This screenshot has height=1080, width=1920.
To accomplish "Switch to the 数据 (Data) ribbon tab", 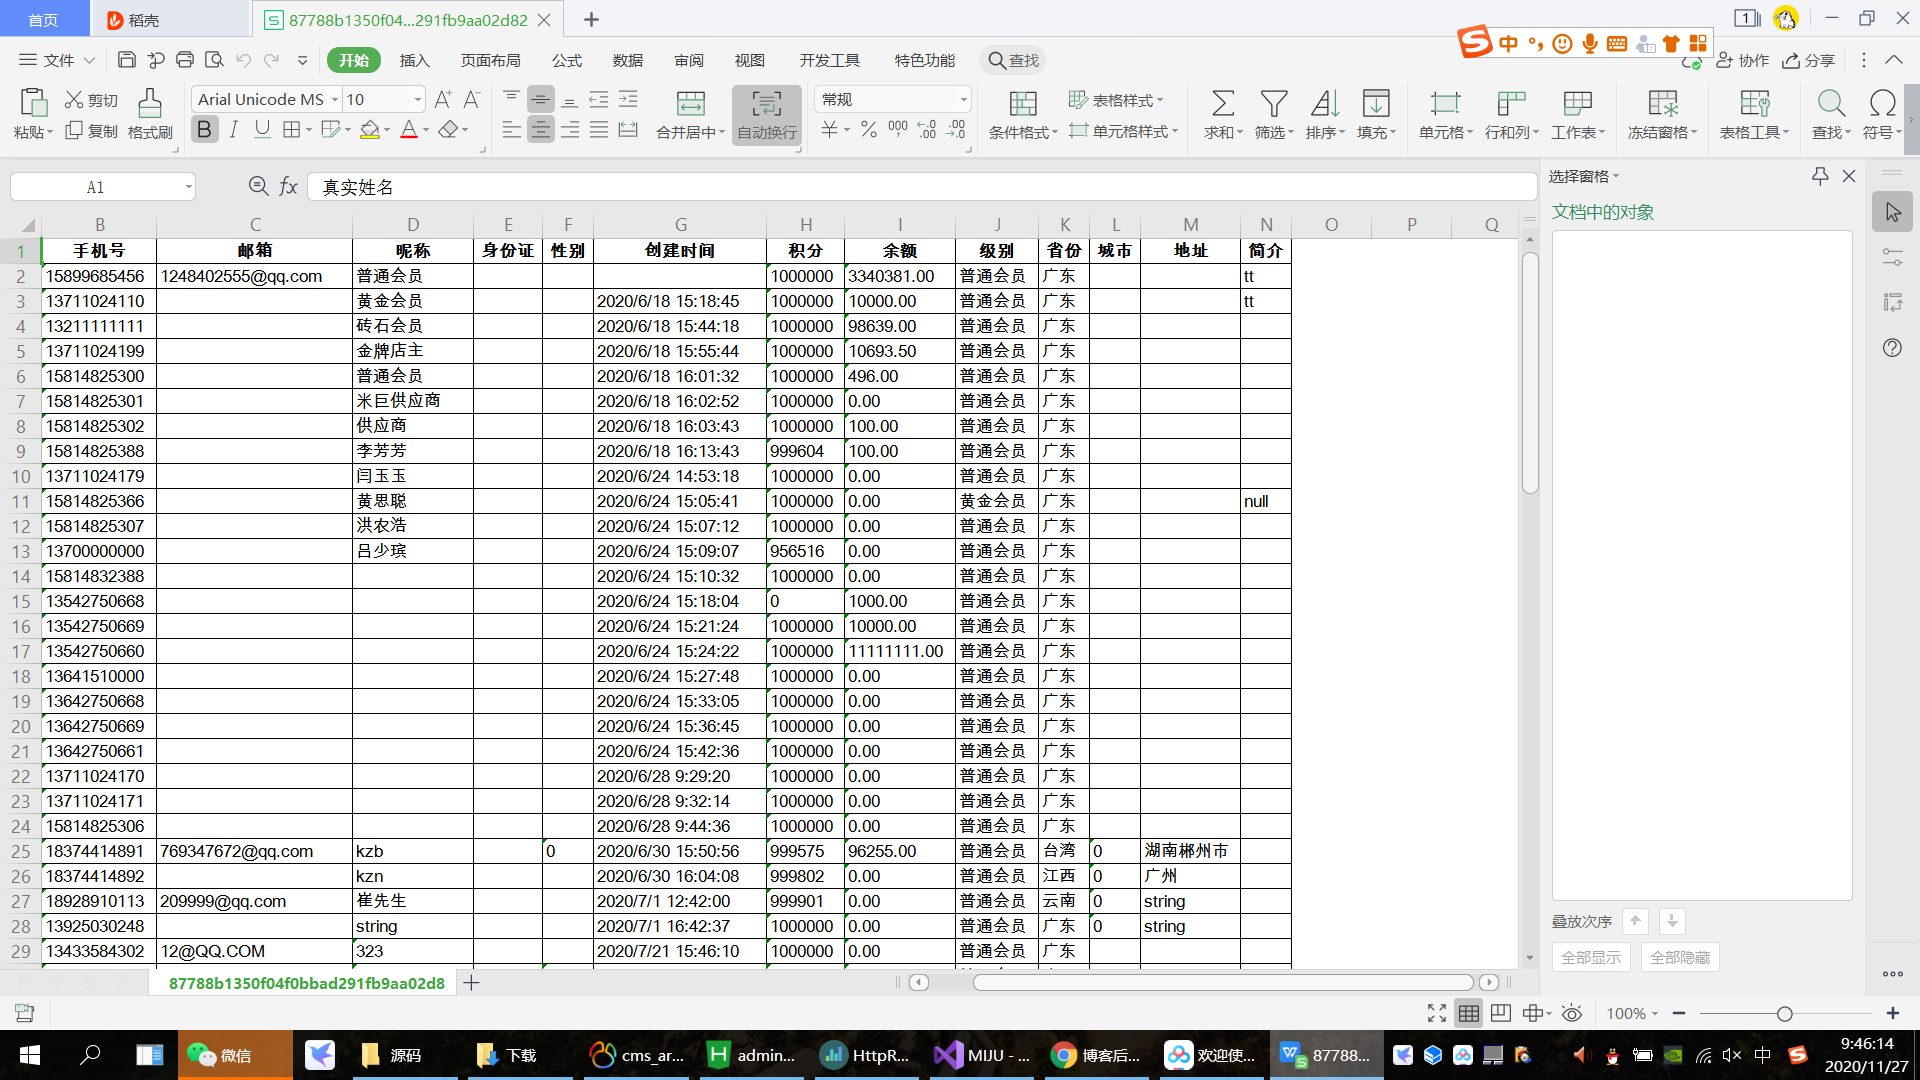I will tap(627, 60).
